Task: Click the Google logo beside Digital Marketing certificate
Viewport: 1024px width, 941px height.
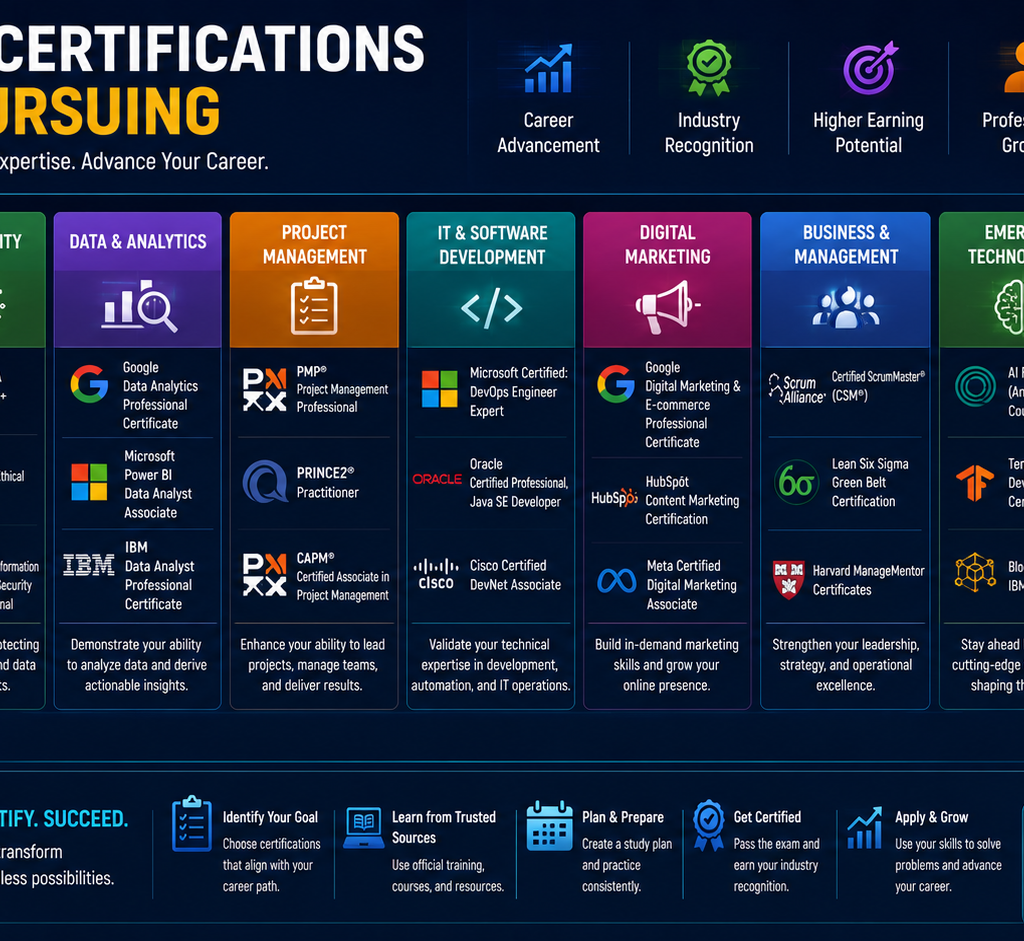Action: 616,384
